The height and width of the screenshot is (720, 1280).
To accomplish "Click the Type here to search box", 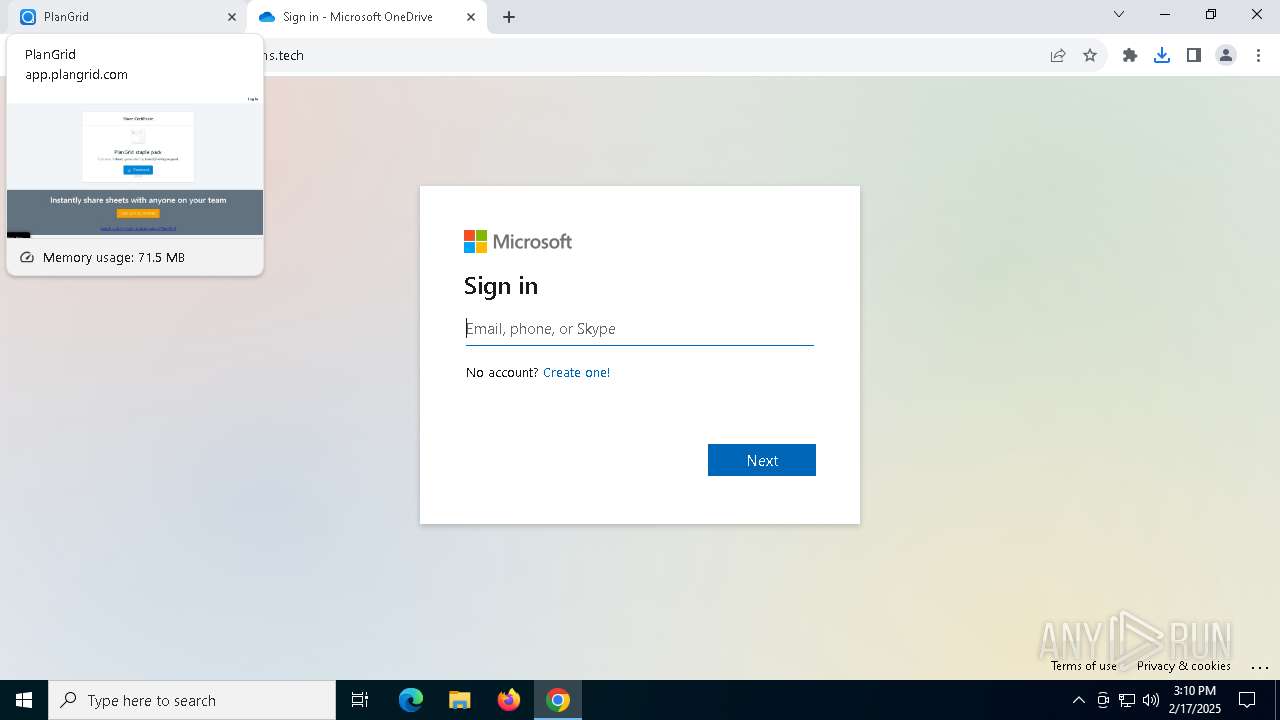I will pyautogui.click(x=192, y=700).
